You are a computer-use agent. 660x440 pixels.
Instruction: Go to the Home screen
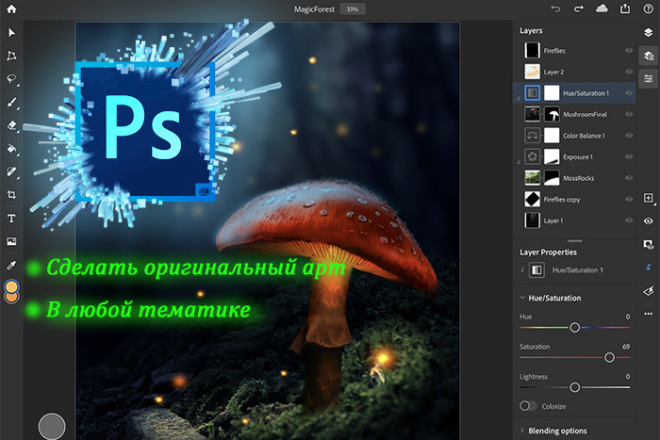tap(11, 9)
